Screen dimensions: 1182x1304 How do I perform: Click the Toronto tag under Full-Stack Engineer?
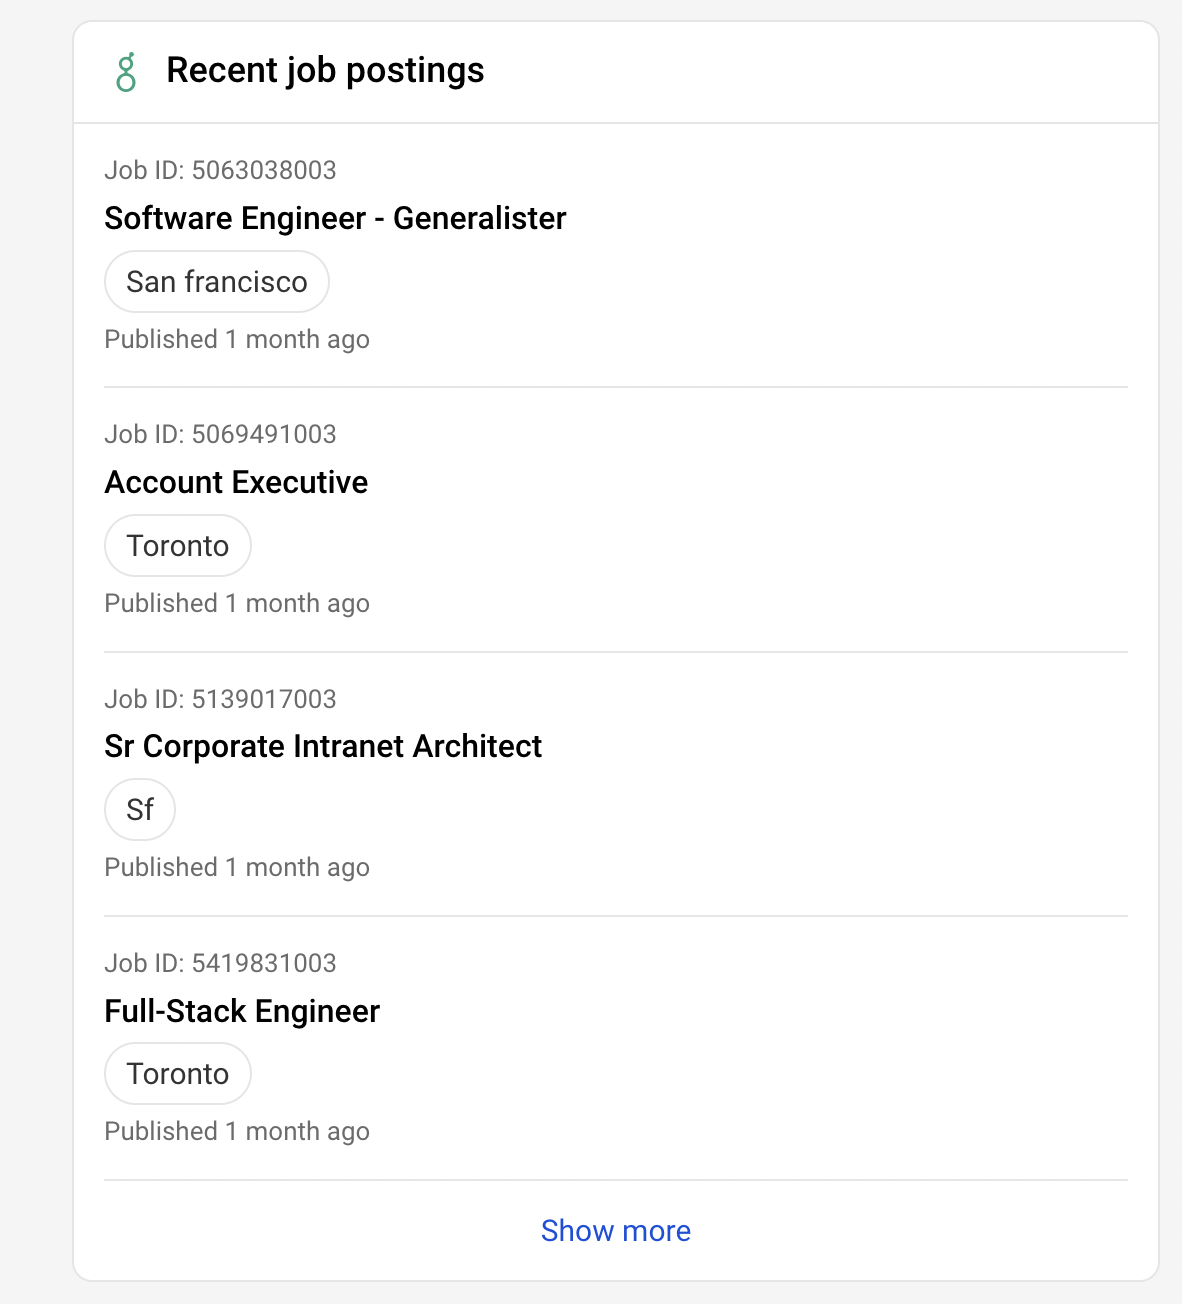pos(178,1074)
